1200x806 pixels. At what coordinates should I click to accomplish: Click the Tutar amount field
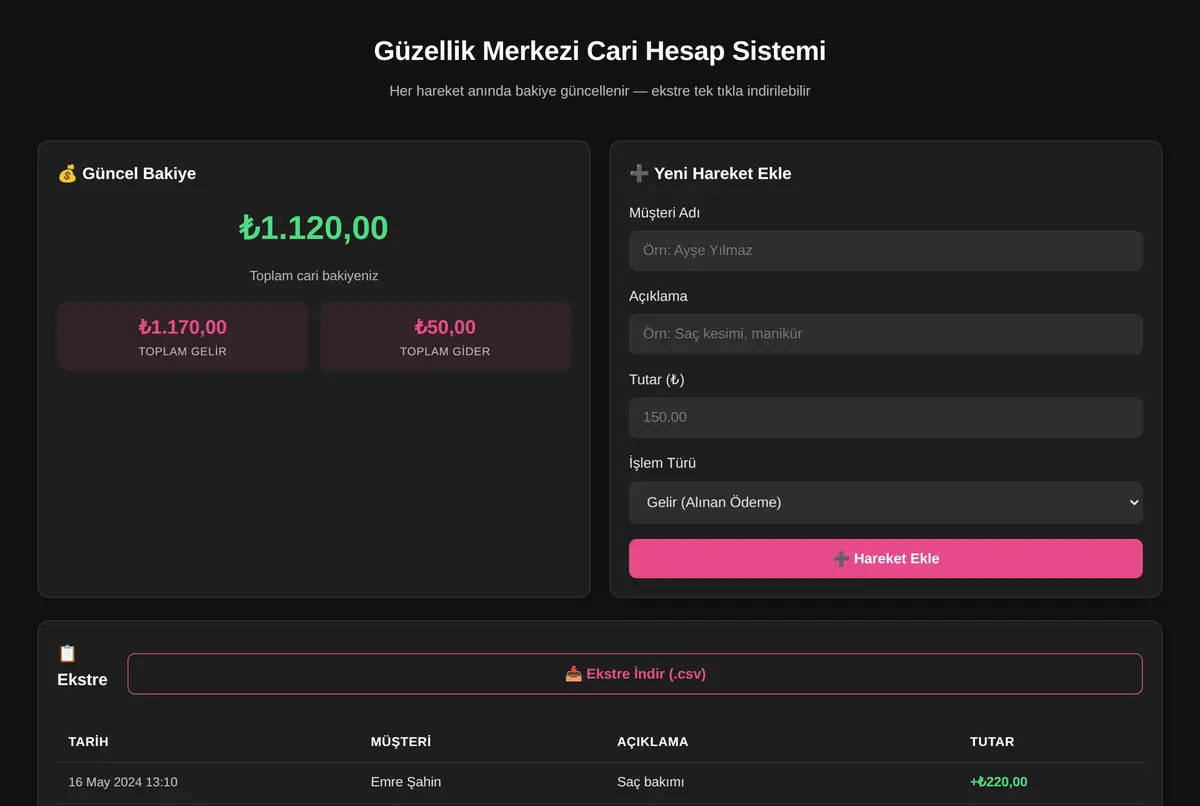point(886,417)
